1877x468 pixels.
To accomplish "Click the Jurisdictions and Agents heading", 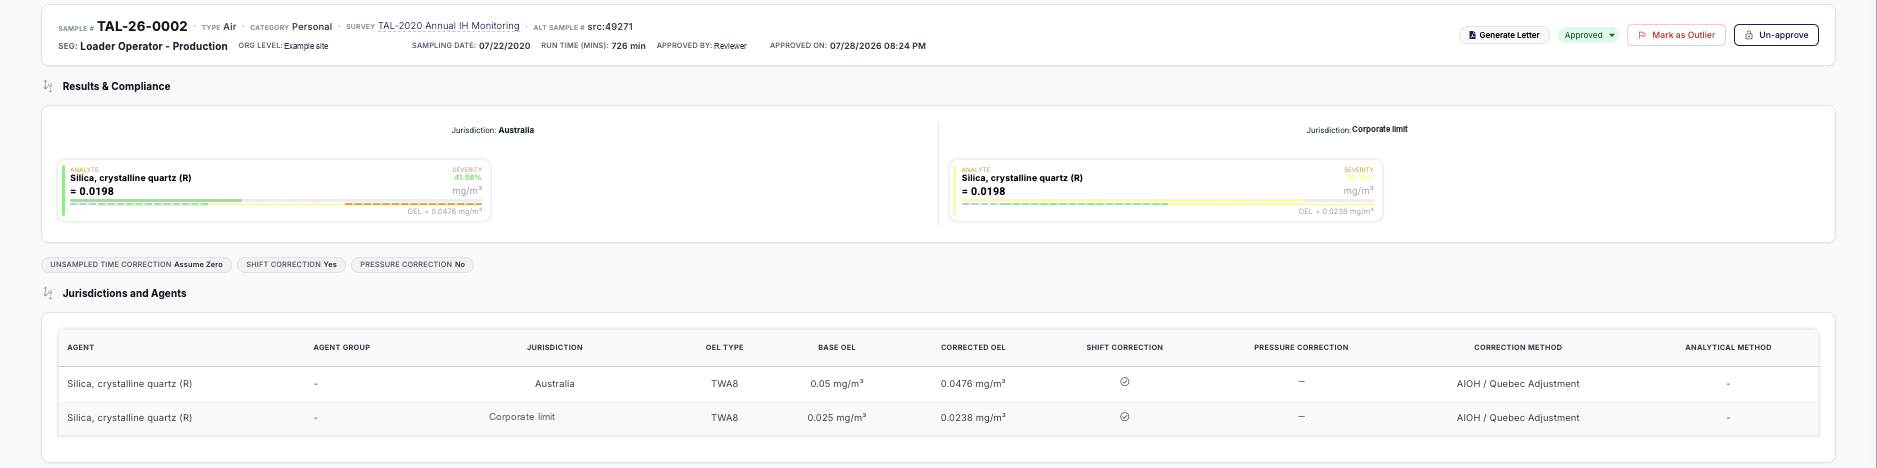I will [x=124, y=293].
